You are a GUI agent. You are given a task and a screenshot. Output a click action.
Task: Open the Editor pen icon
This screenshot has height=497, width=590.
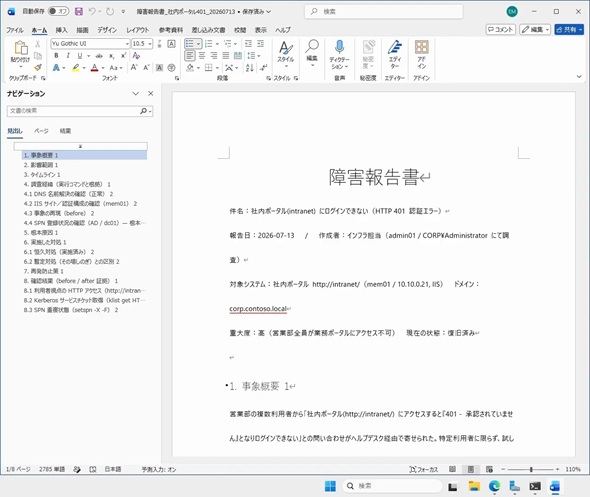[x=395, y=47]
